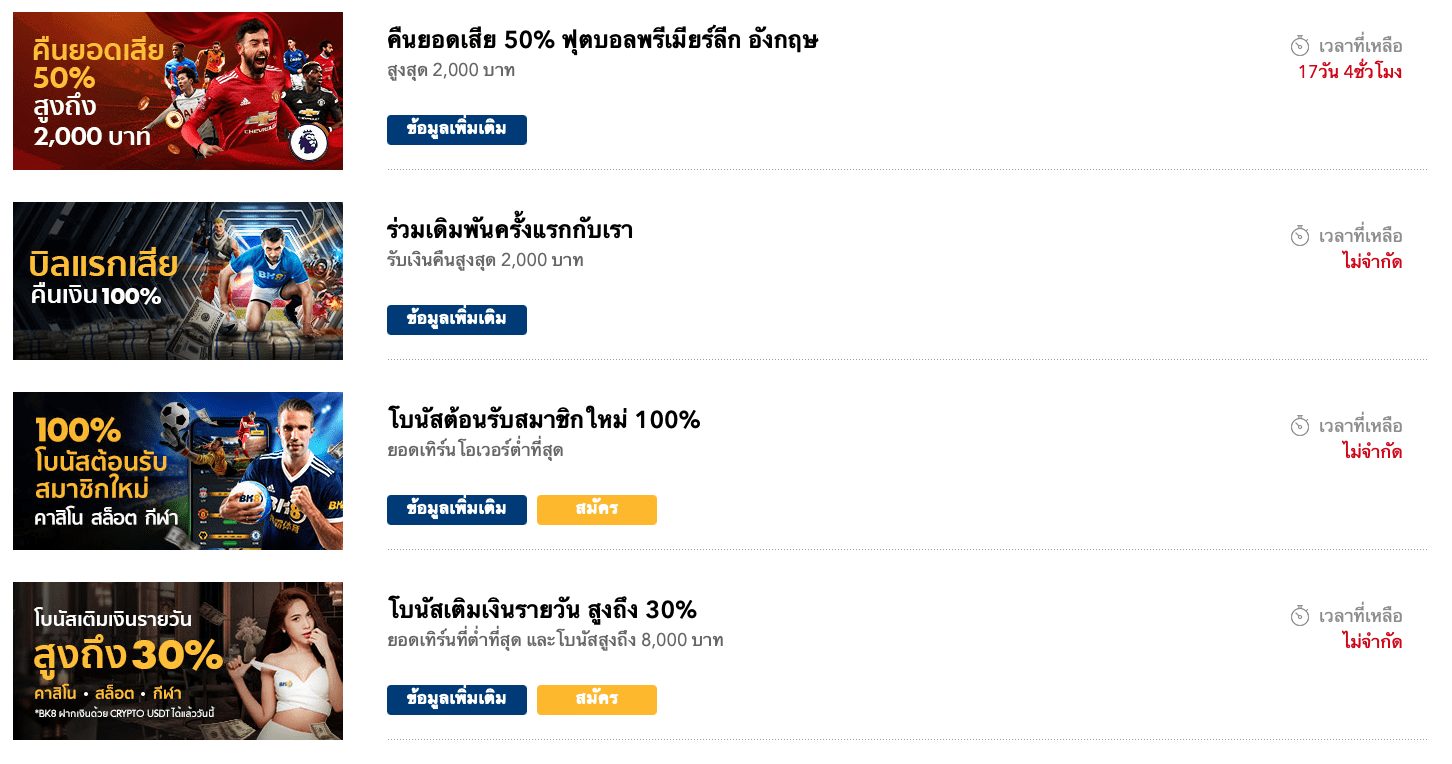Click ข้อมูลเพิ่มเติม for first-bet refund promotion
Screen dimensions: 1452x764
(x=457, y=319)
